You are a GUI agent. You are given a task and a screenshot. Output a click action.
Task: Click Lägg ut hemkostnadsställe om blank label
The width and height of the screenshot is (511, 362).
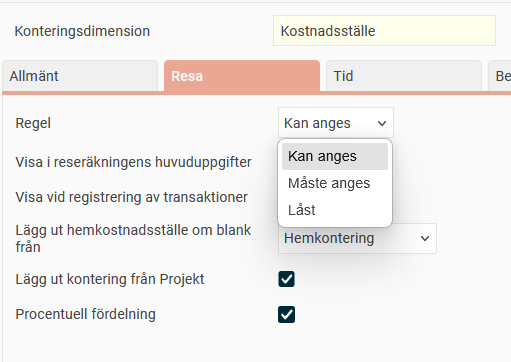(133, 238)
